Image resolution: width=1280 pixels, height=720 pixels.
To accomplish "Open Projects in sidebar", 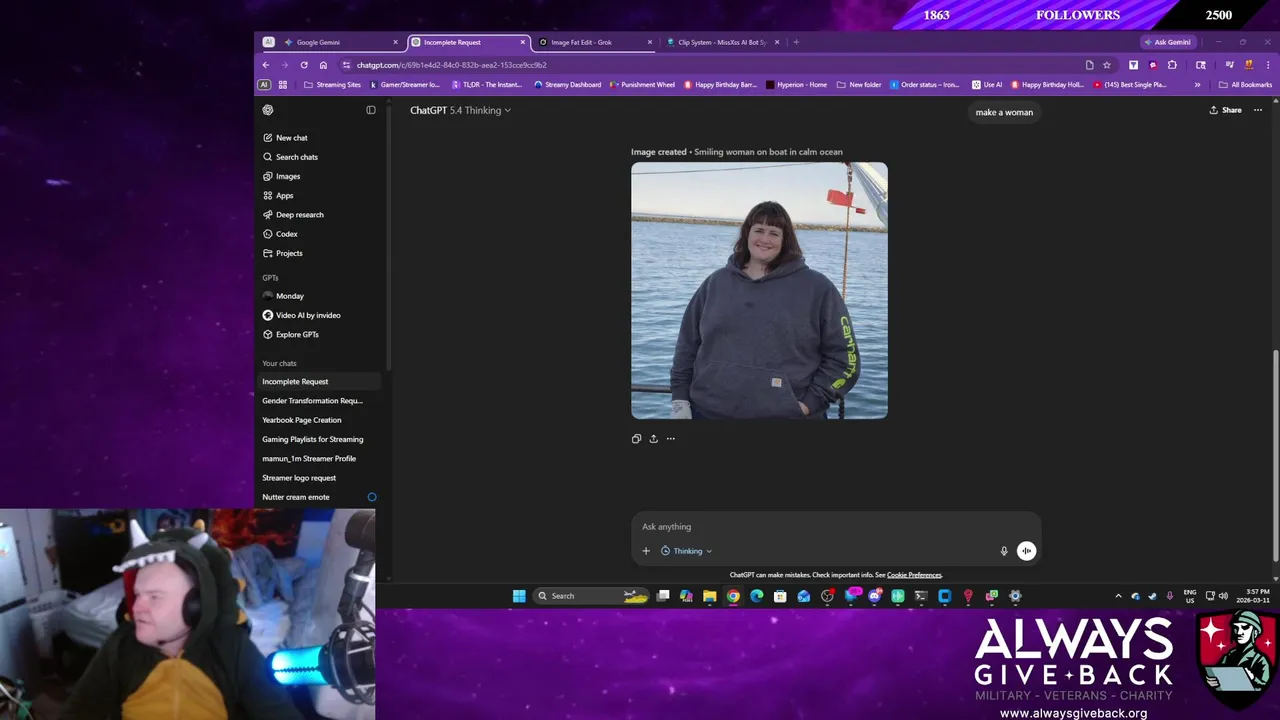I will point(320,253).
